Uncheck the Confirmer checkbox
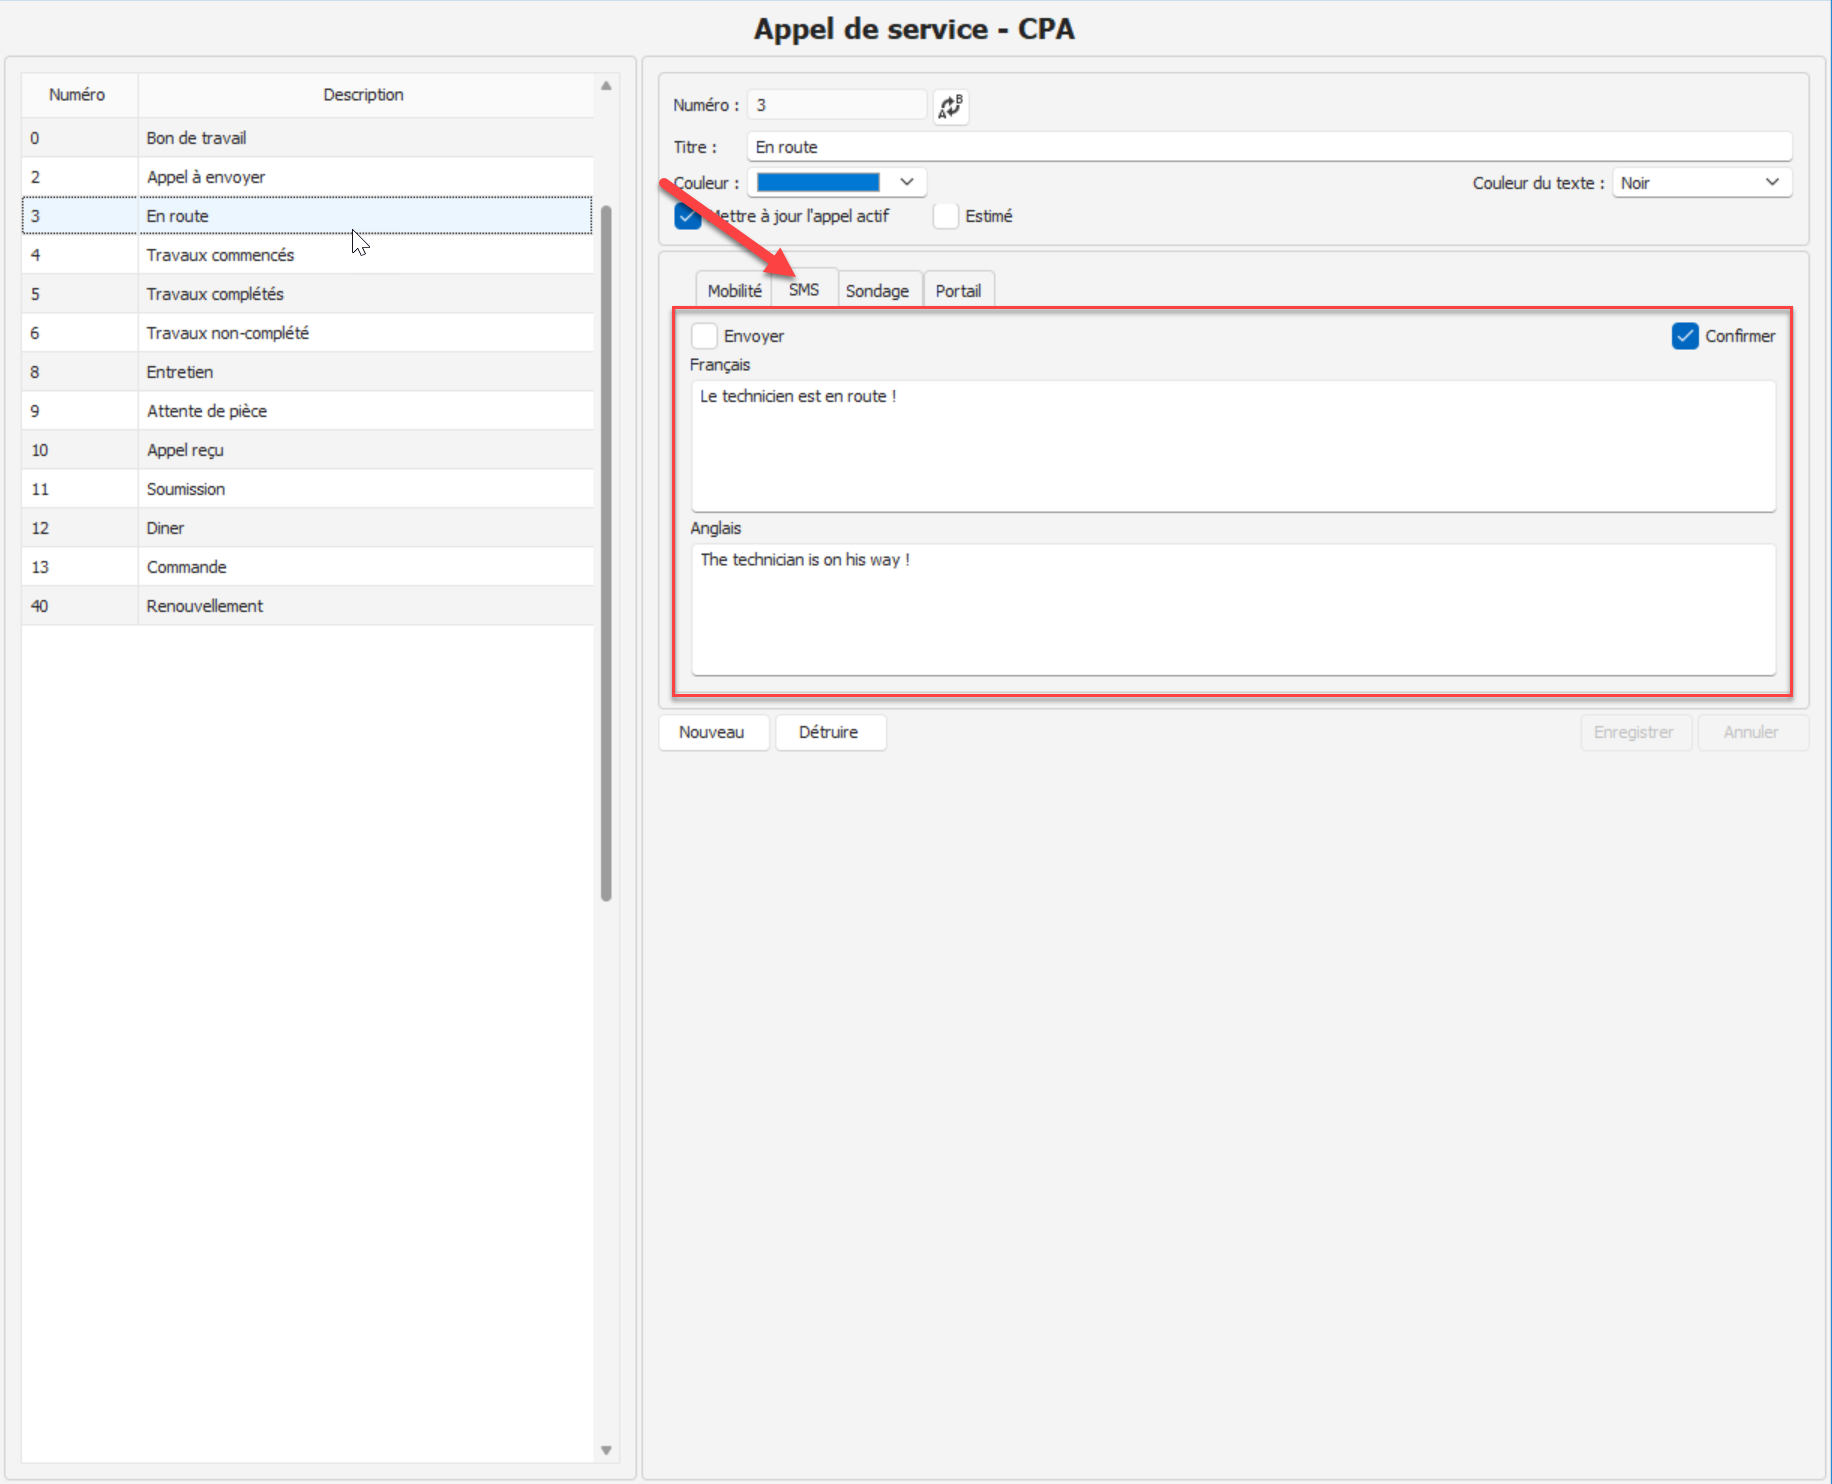The width and height of the screenshot is (1832, 1484). [x=1685, y=336]
